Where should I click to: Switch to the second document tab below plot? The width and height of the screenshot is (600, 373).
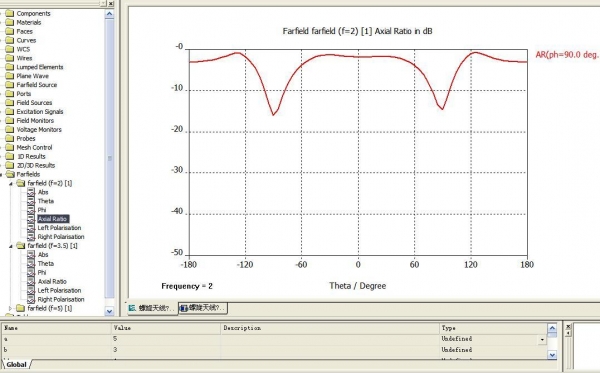tap(203, 308)
